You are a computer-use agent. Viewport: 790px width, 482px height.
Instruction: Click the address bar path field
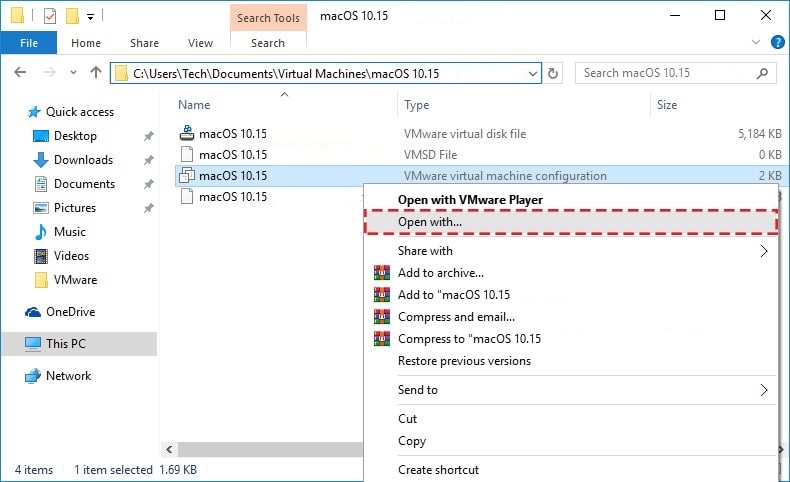tap(325, 74)
